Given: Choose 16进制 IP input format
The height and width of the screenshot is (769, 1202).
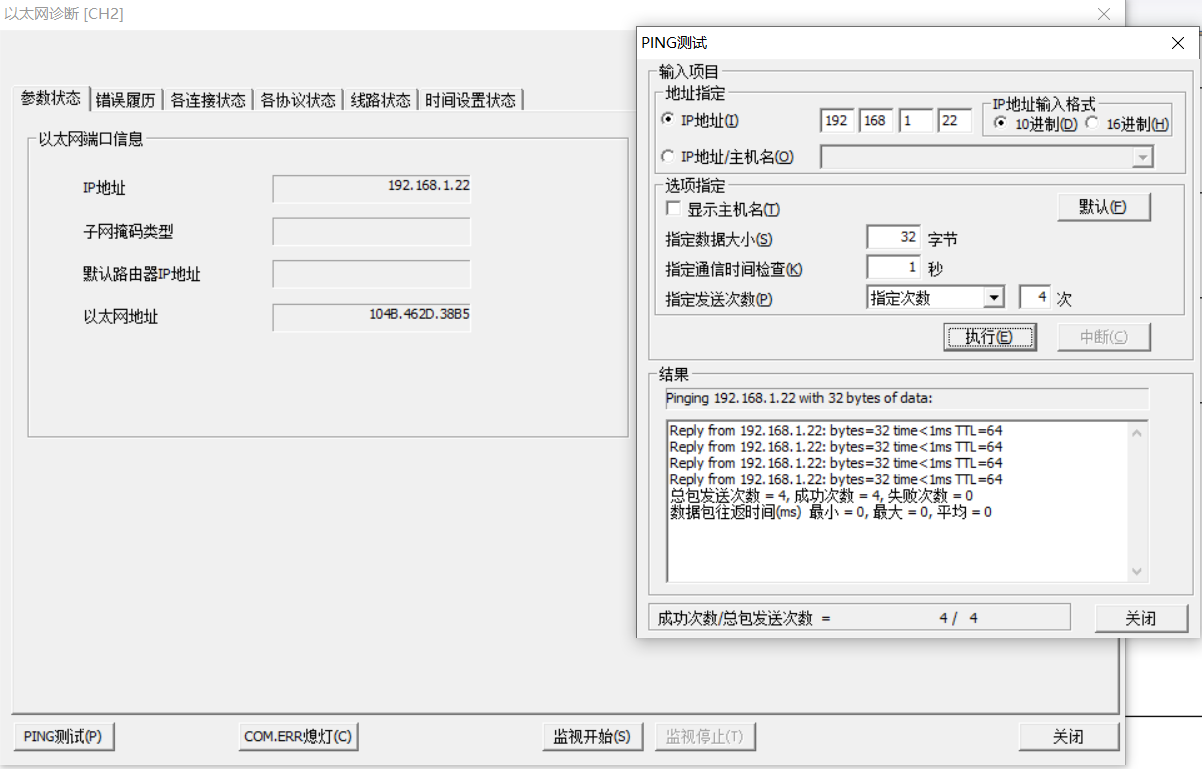Looking at the screenshot, I should (1092, 124).
